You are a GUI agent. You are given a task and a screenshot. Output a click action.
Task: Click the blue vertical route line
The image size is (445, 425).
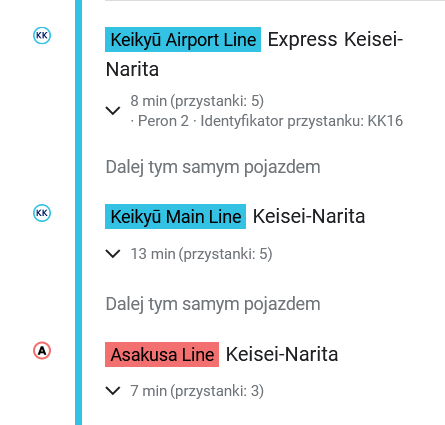tap(79, 212)
